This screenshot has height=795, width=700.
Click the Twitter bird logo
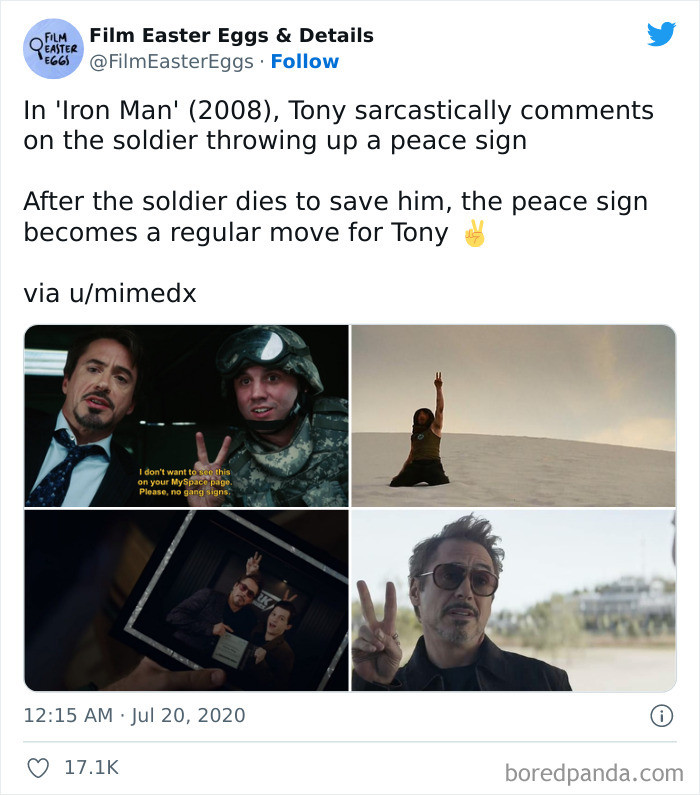coord(661,34)
